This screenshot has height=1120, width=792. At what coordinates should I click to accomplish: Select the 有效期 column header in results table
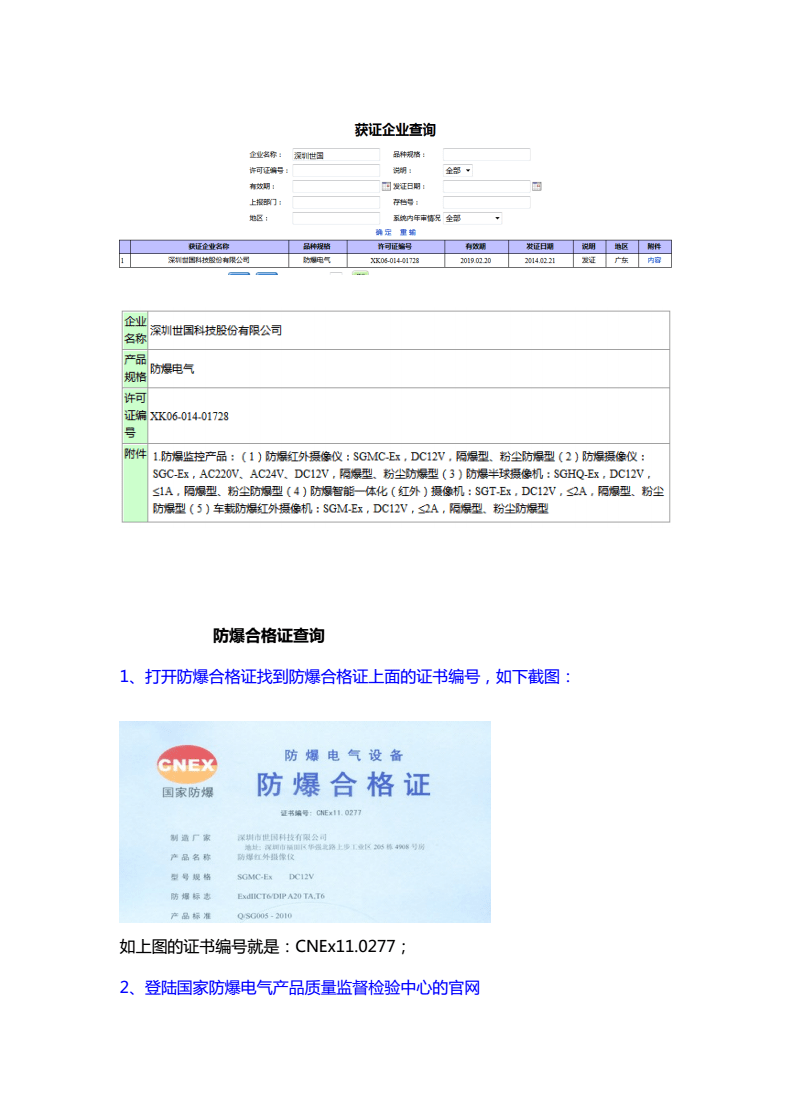[x=476, y=246]
